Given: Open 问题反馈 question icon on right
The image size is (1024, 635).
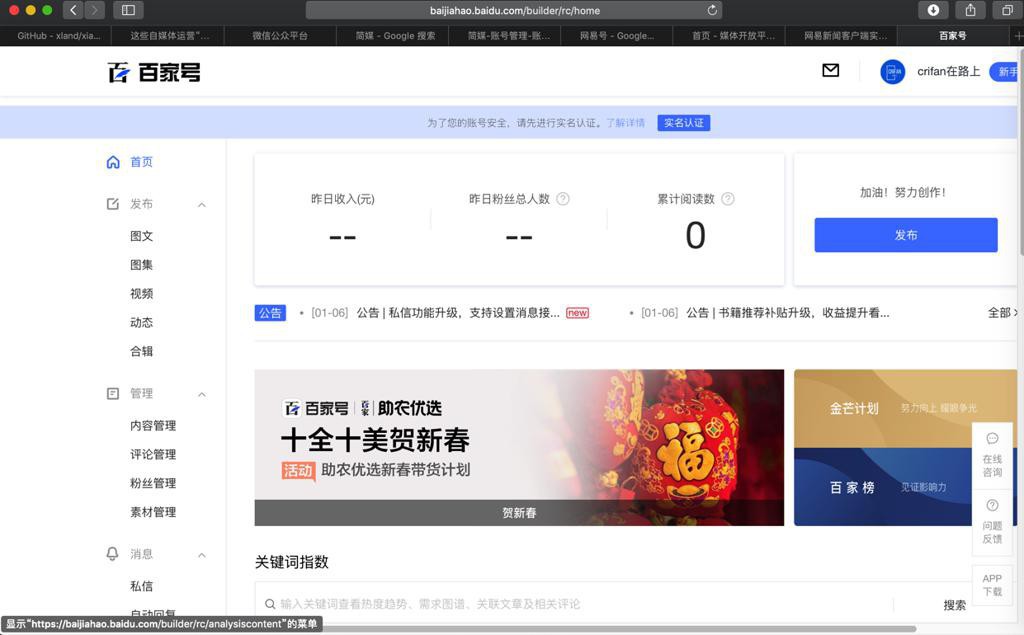Looking at the screenshot, I should pos(992,505).
